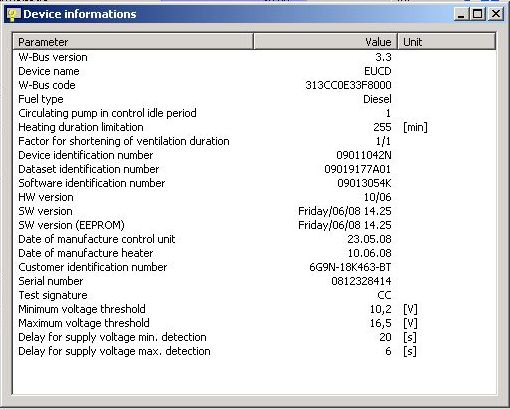Screen dimensions: 510x409
Task: Maximize the Device informations window
Action: (477, 14)
